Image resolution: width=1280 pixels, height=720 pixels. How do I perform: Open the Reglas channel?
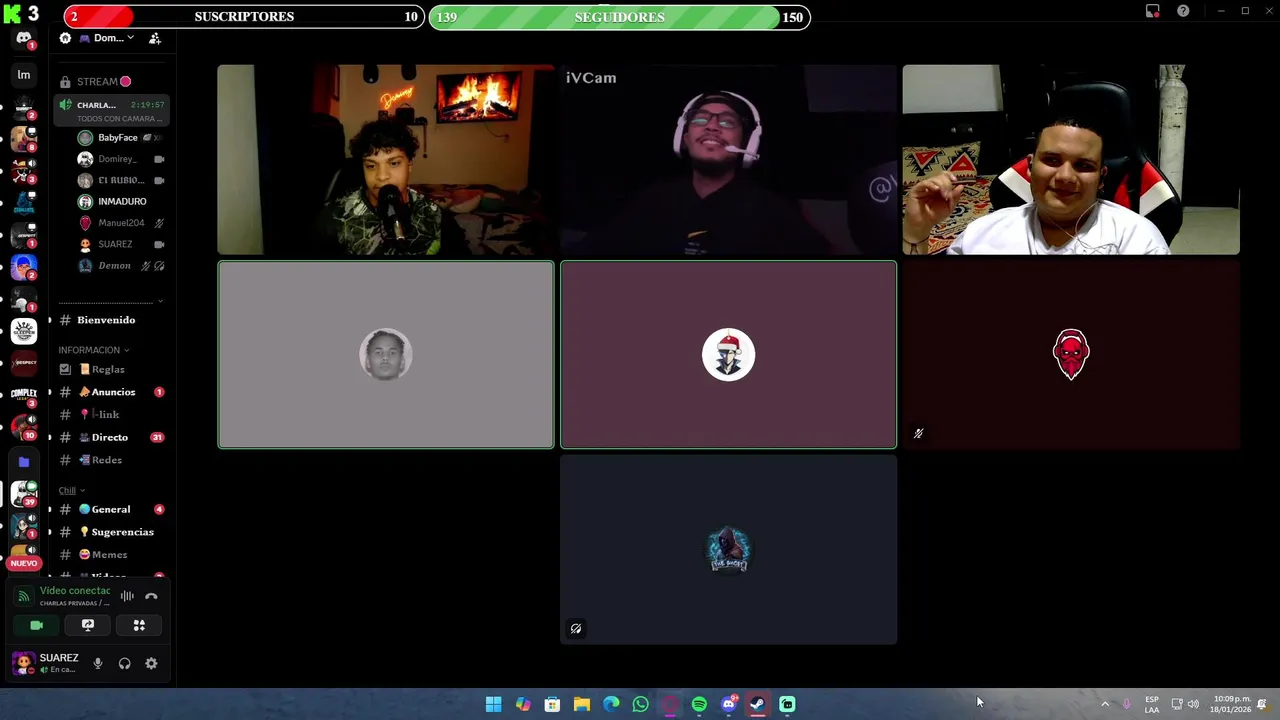pyautogui.click(x=110, y=369)
